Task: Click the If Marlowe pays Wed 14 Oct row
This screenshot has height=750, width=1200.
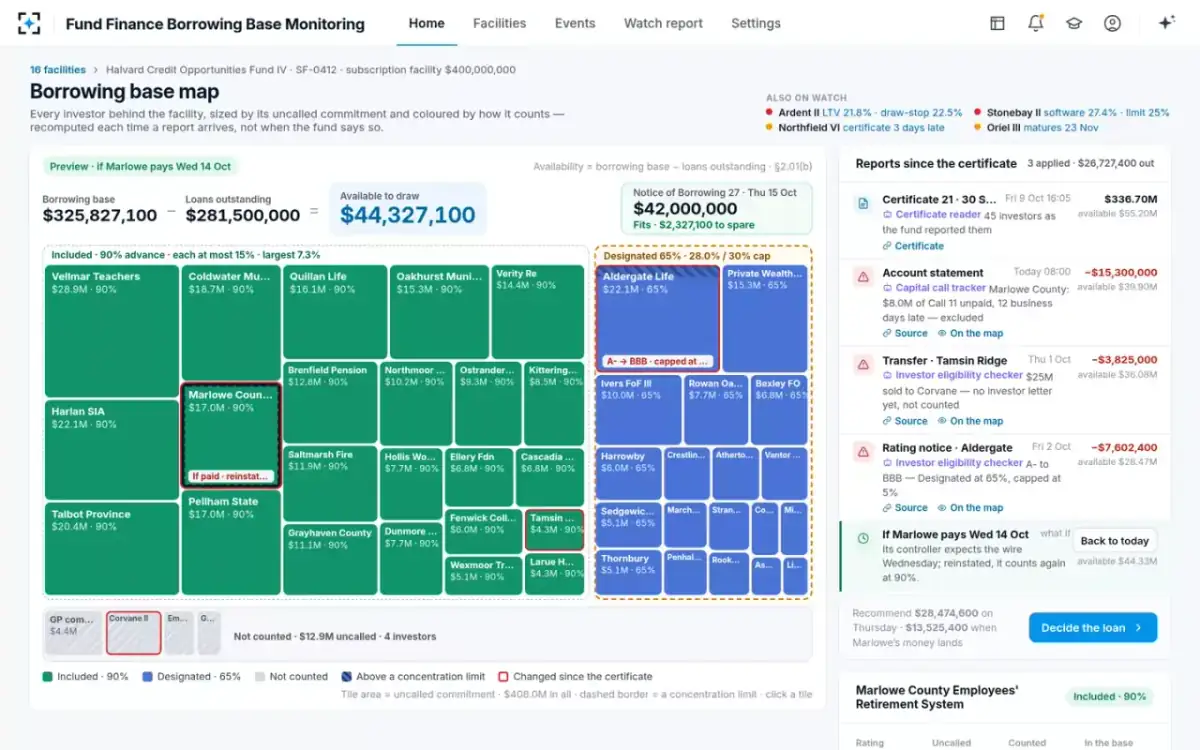Action: pyautogui.click(x=1004, y=556)
